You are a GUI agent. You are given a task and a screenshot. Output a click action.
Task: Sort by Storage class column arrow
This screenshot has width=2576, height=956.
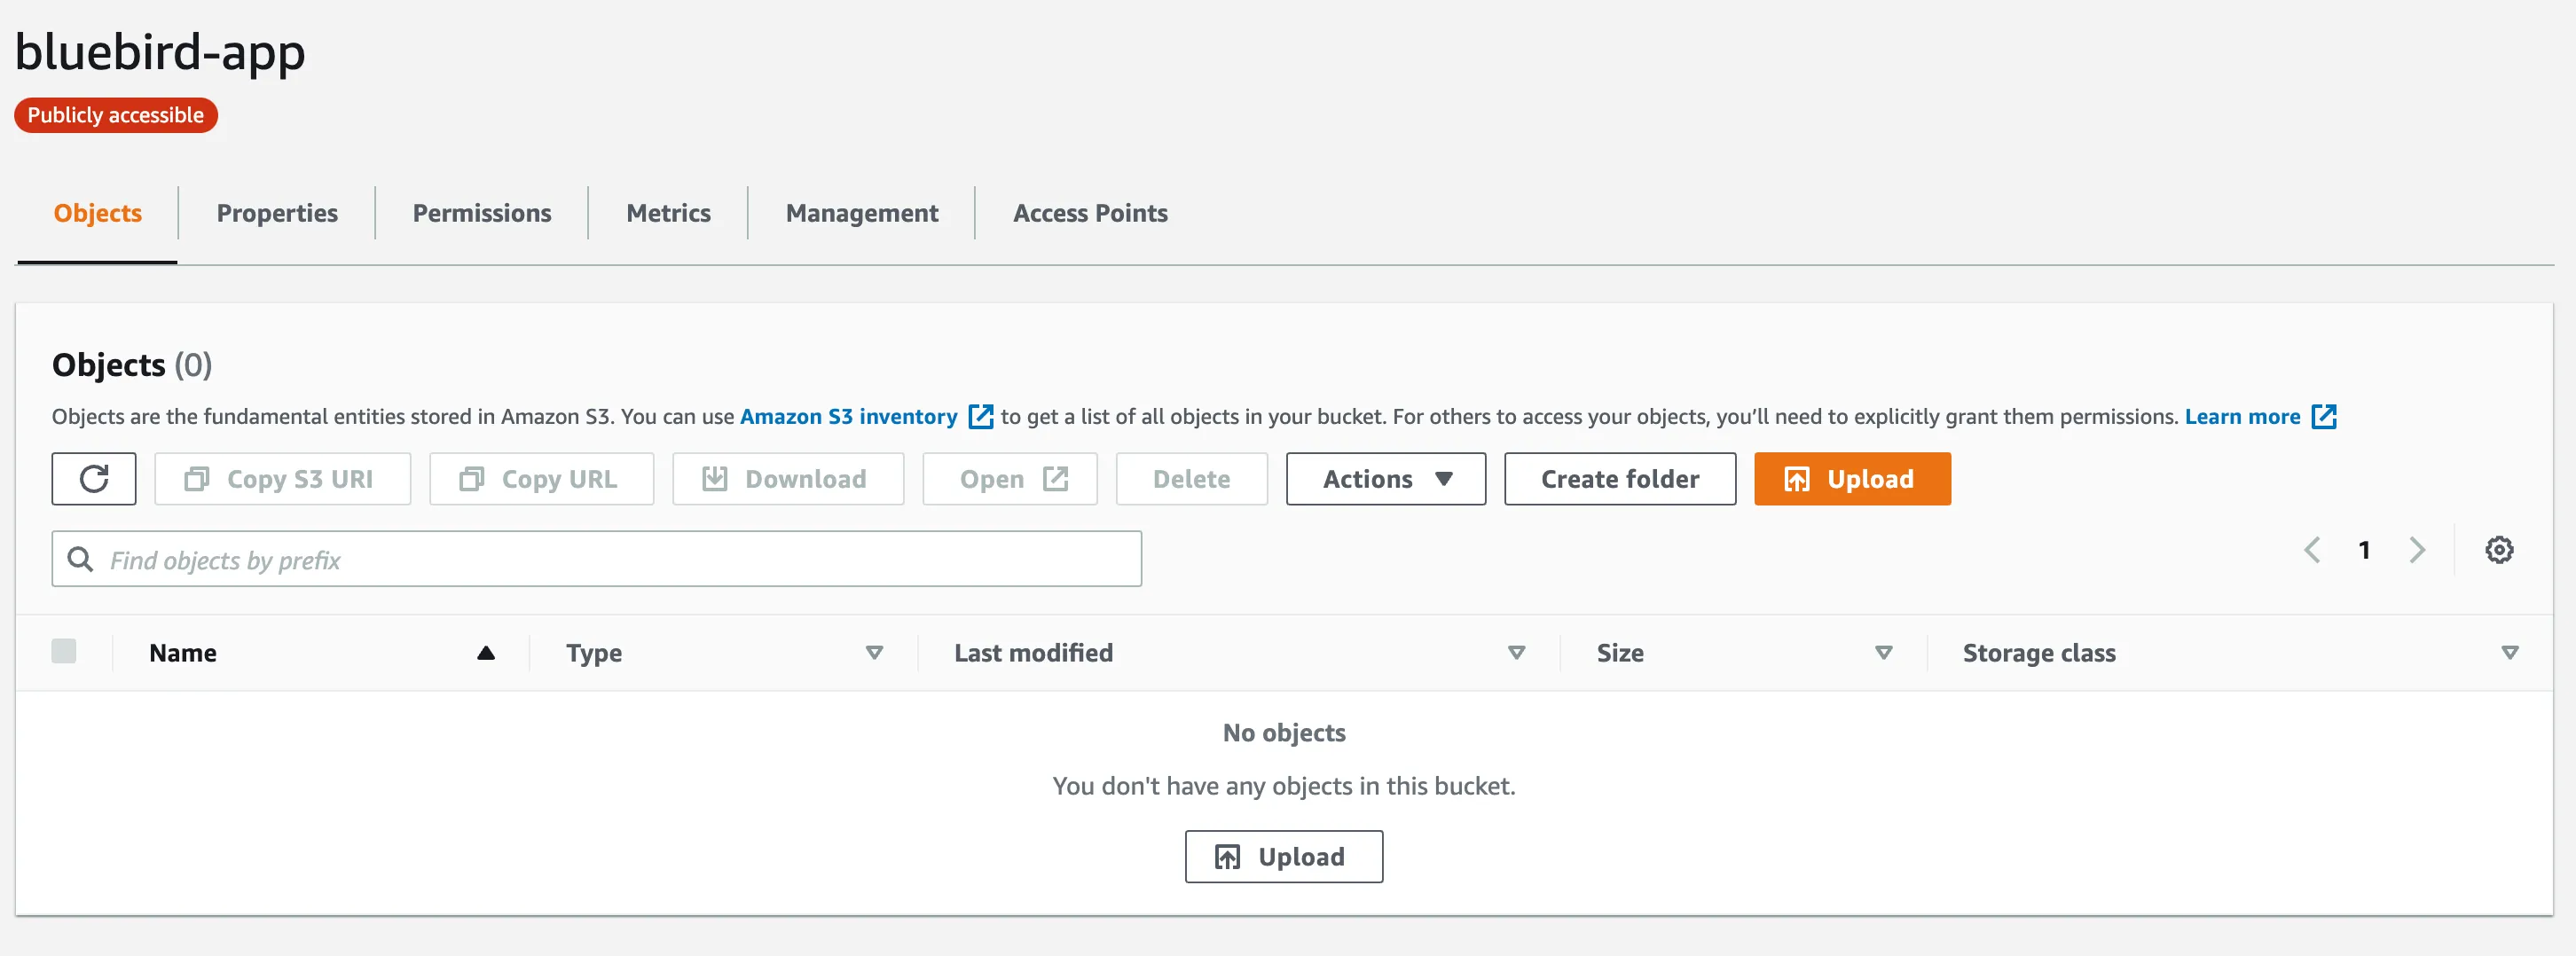(x=2509, y=653)
